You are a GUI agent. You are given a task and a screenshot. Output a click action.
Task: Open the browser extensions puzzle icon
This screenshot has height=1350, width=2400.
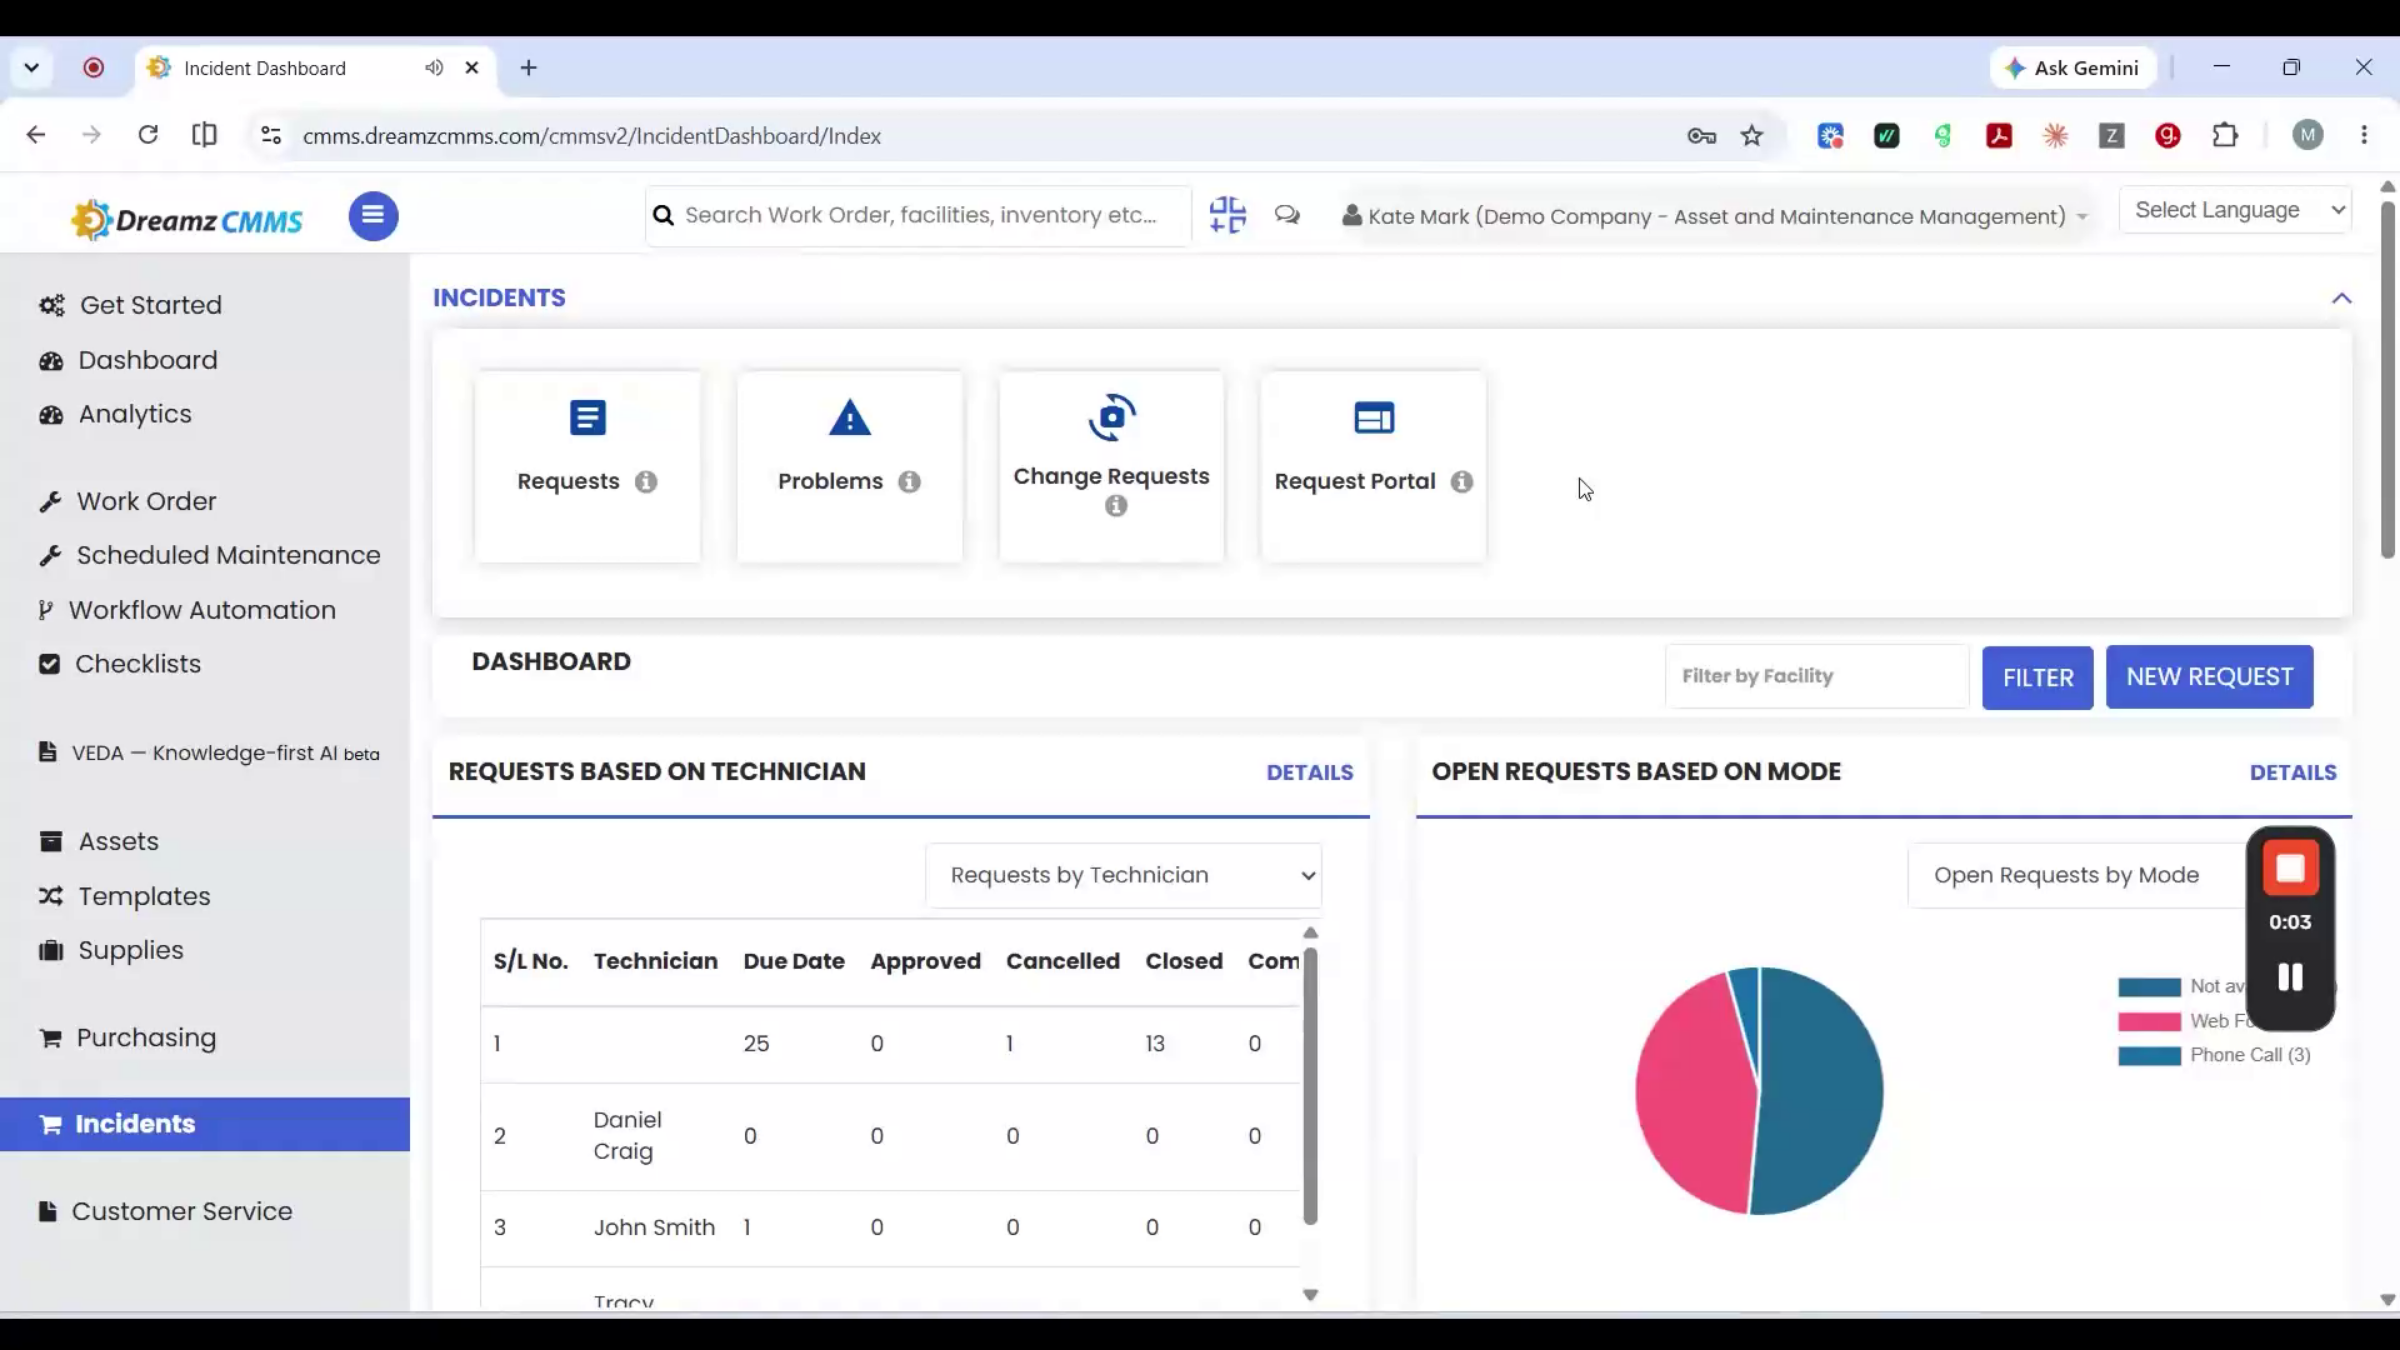click(2225, 135)
